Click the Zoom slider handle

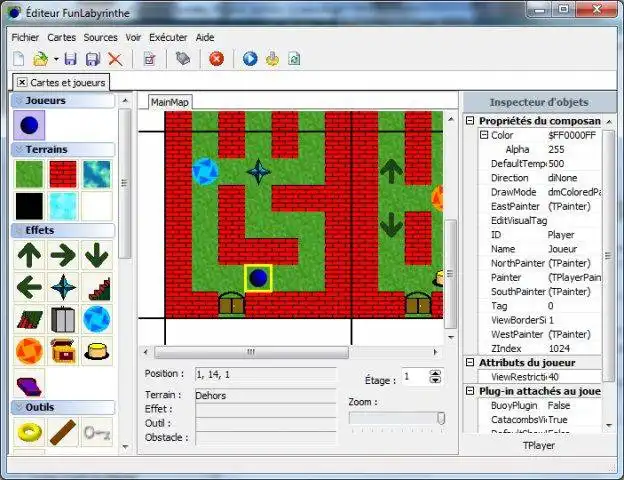coord(441,418)
